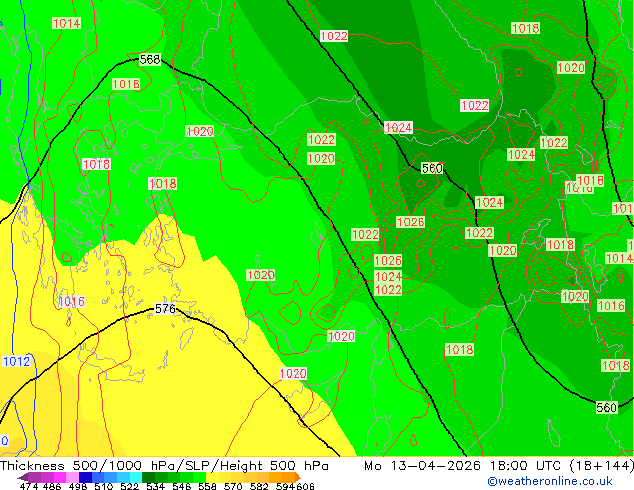Click the legend value 522
Image resolution: width=634 pixels, height=490 pixels.
tap(129, 486)
